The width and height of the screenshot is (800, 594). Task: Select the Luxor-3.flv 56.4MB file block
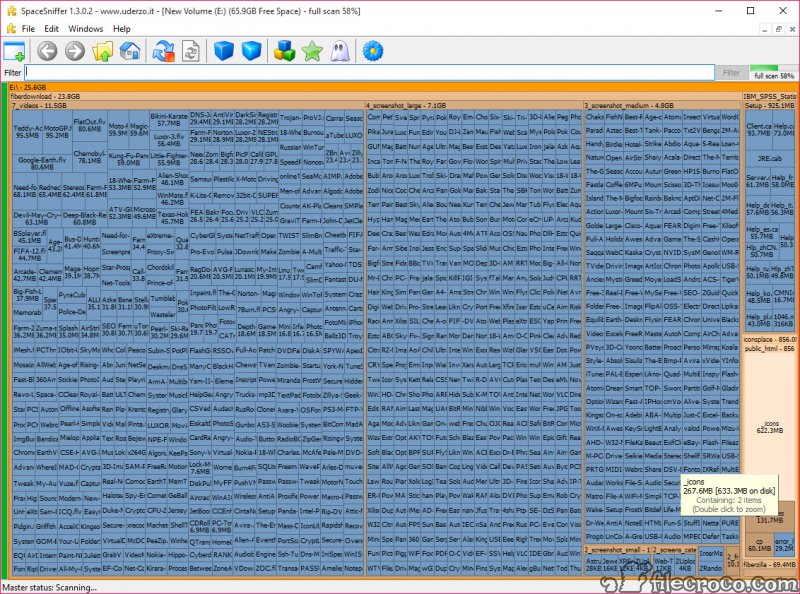[169, 140]
